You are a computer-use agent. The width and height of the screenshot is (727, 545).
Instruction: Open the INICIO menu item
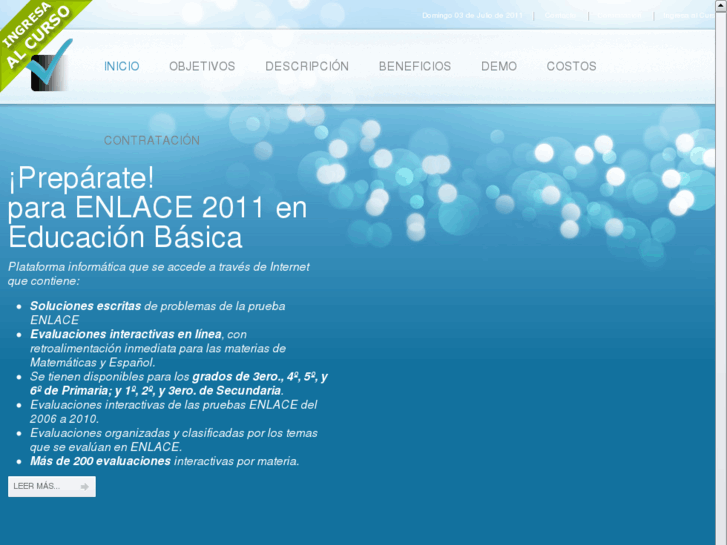(x=121, y=66)
